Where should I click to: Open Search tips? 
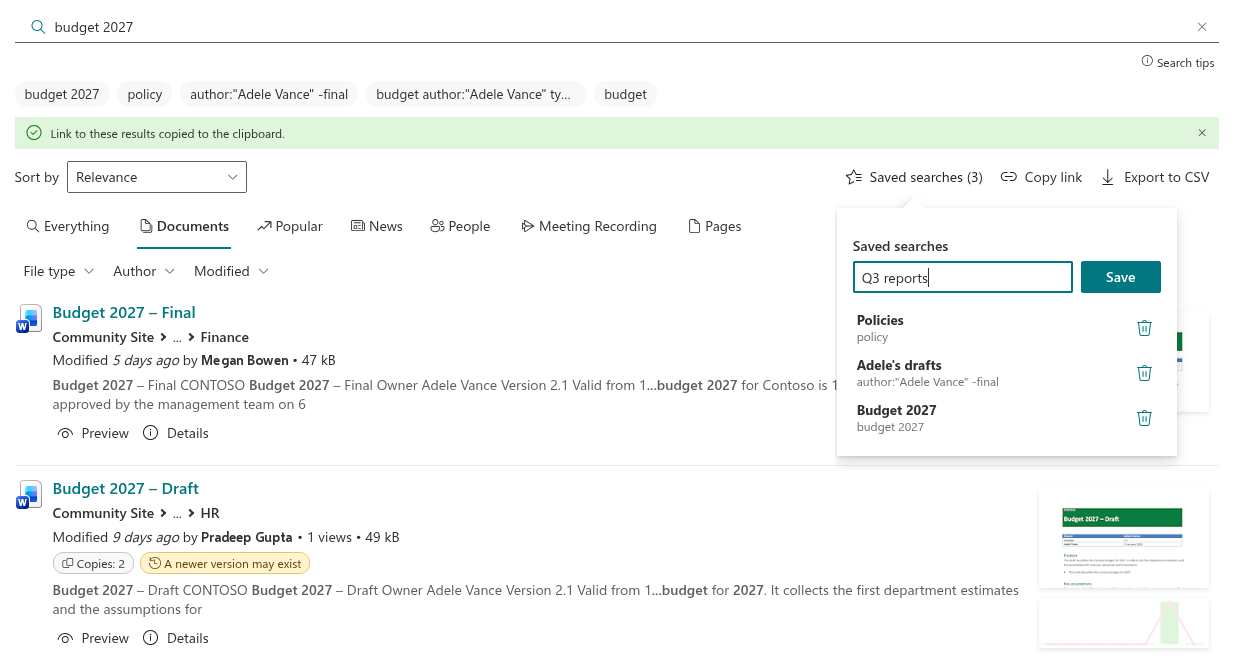1178,62
